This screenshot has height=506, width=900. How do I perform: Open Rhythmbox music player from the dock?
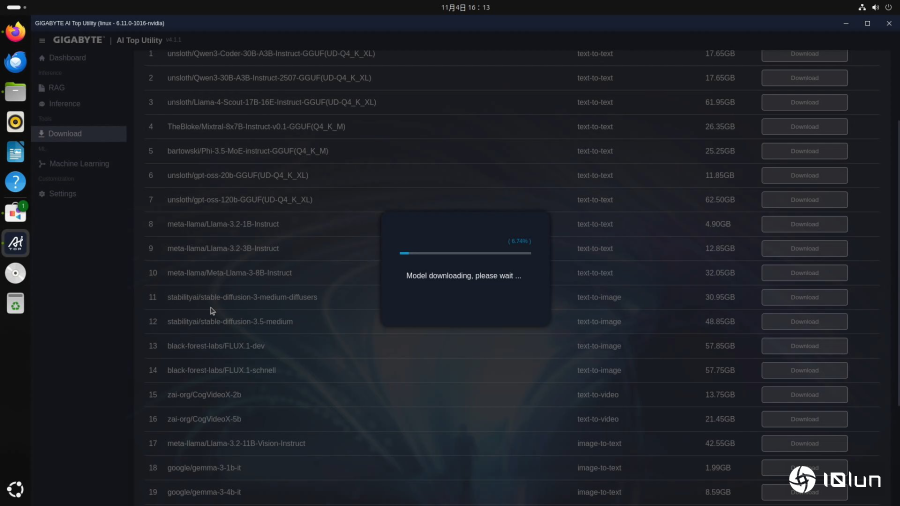[x=15, y=122]
